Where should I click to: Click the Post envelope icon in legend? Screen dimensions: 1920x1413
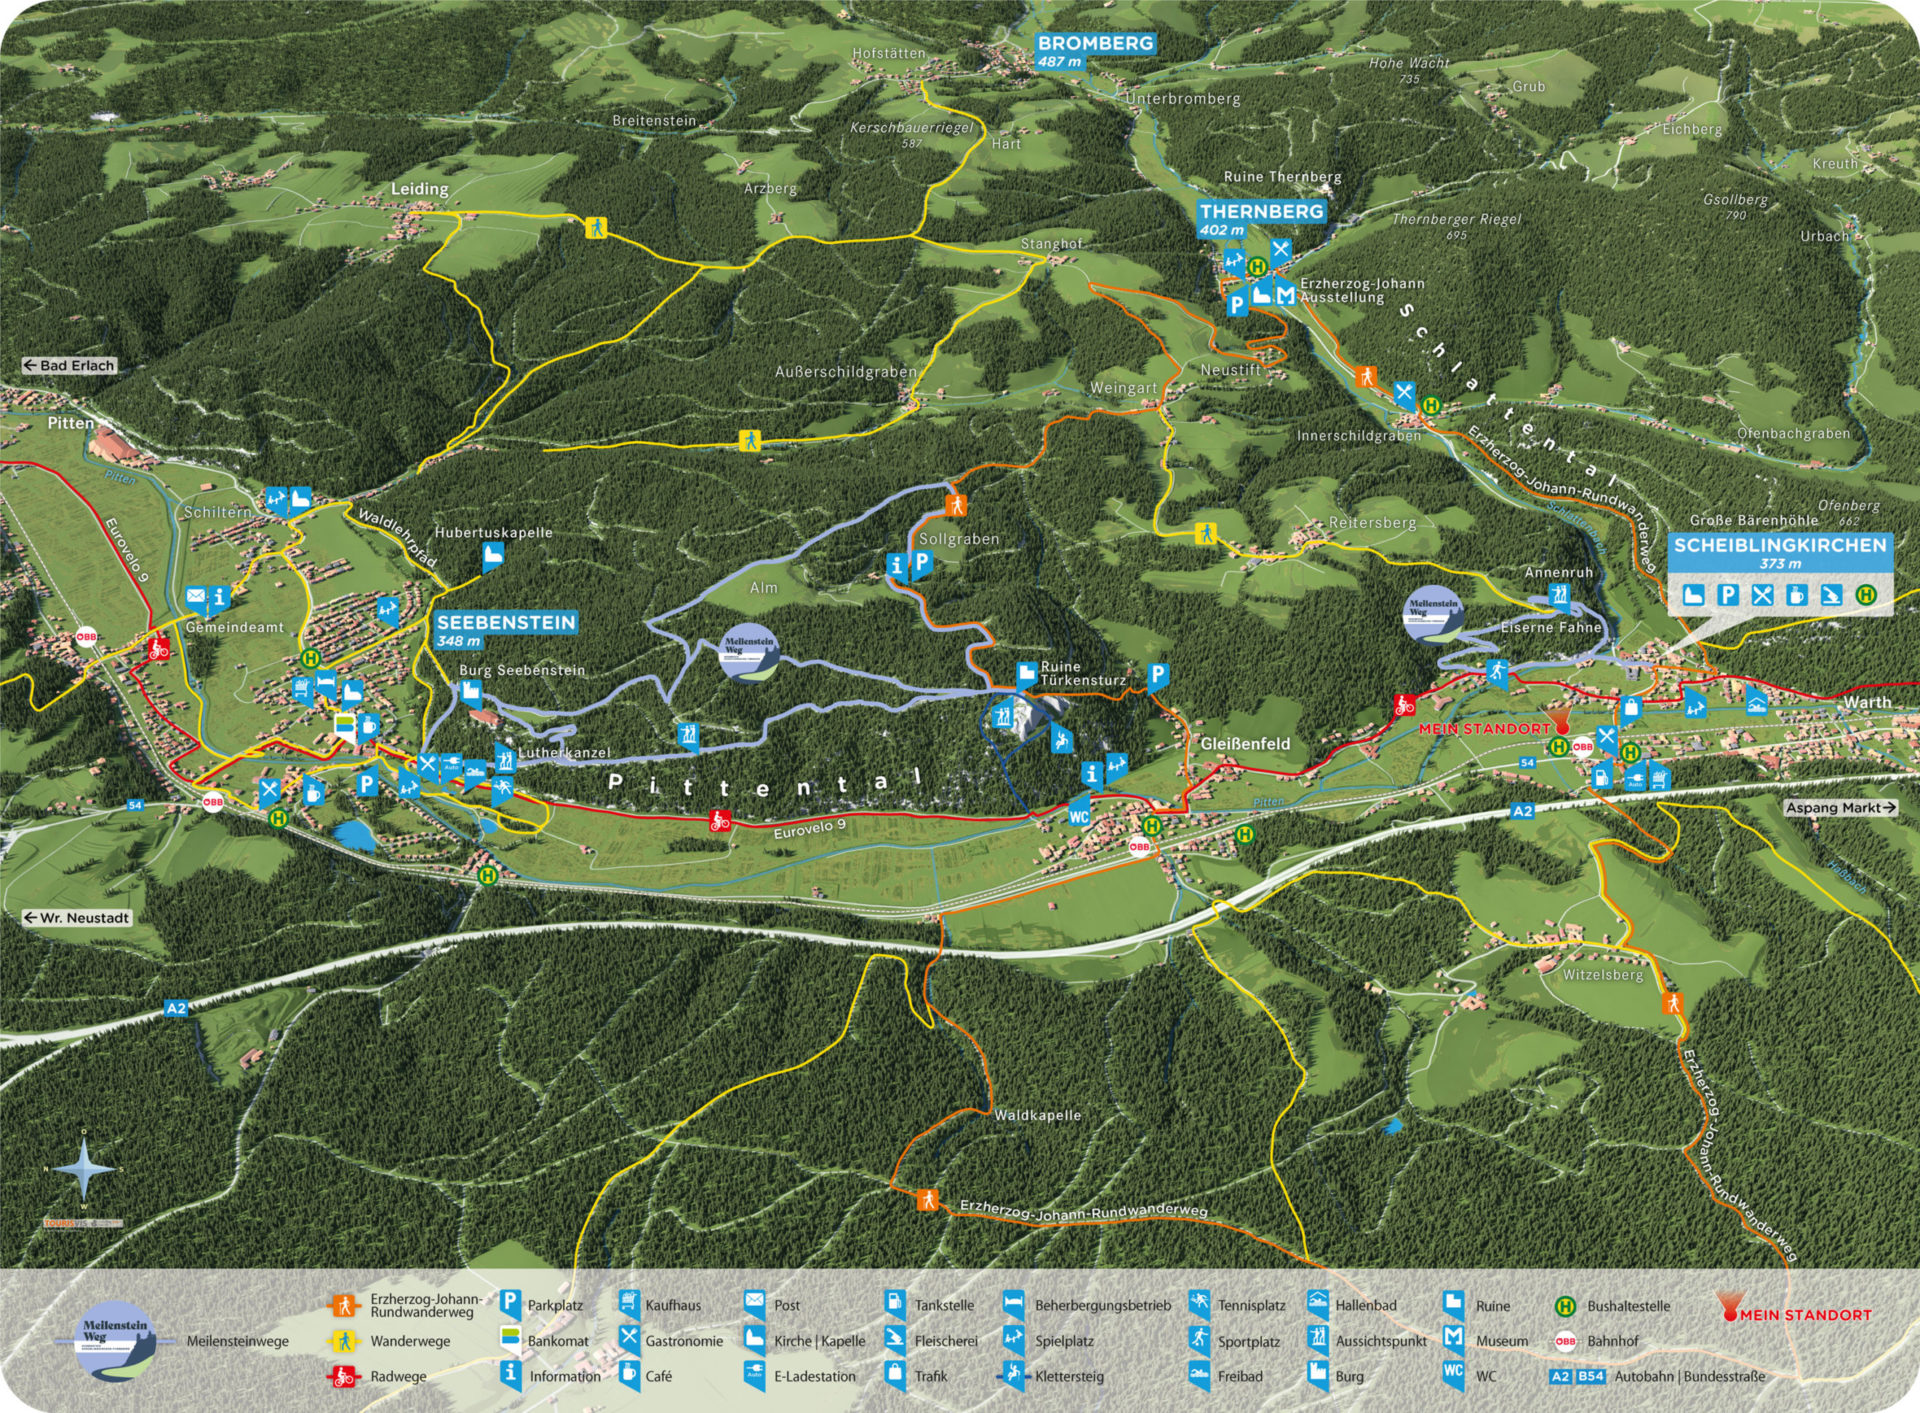(x=755, y=1304)
